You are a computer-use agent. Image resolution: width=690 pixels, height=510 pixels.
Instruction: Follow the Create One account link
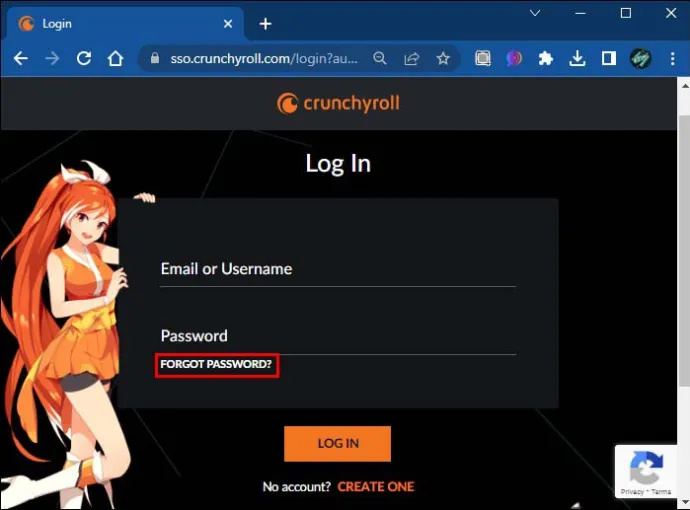(x=376, y=487)
